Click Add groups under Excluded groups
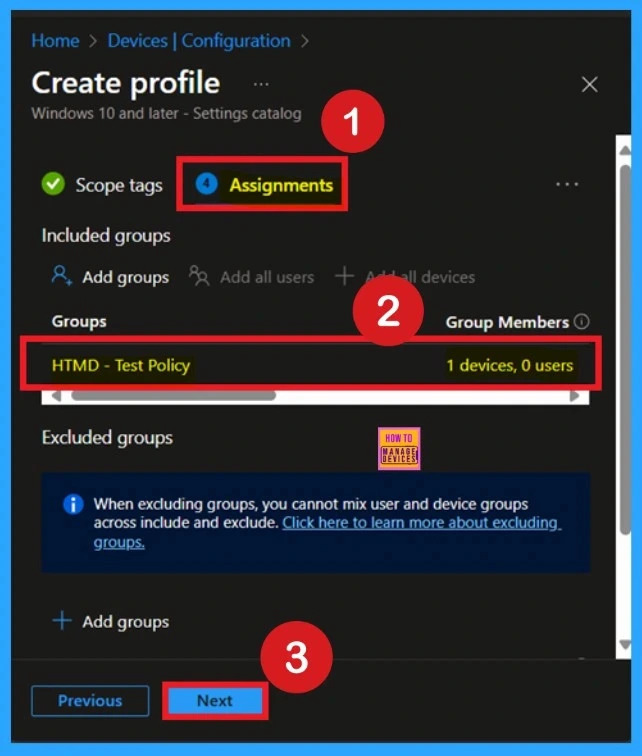 coord(110,622)
